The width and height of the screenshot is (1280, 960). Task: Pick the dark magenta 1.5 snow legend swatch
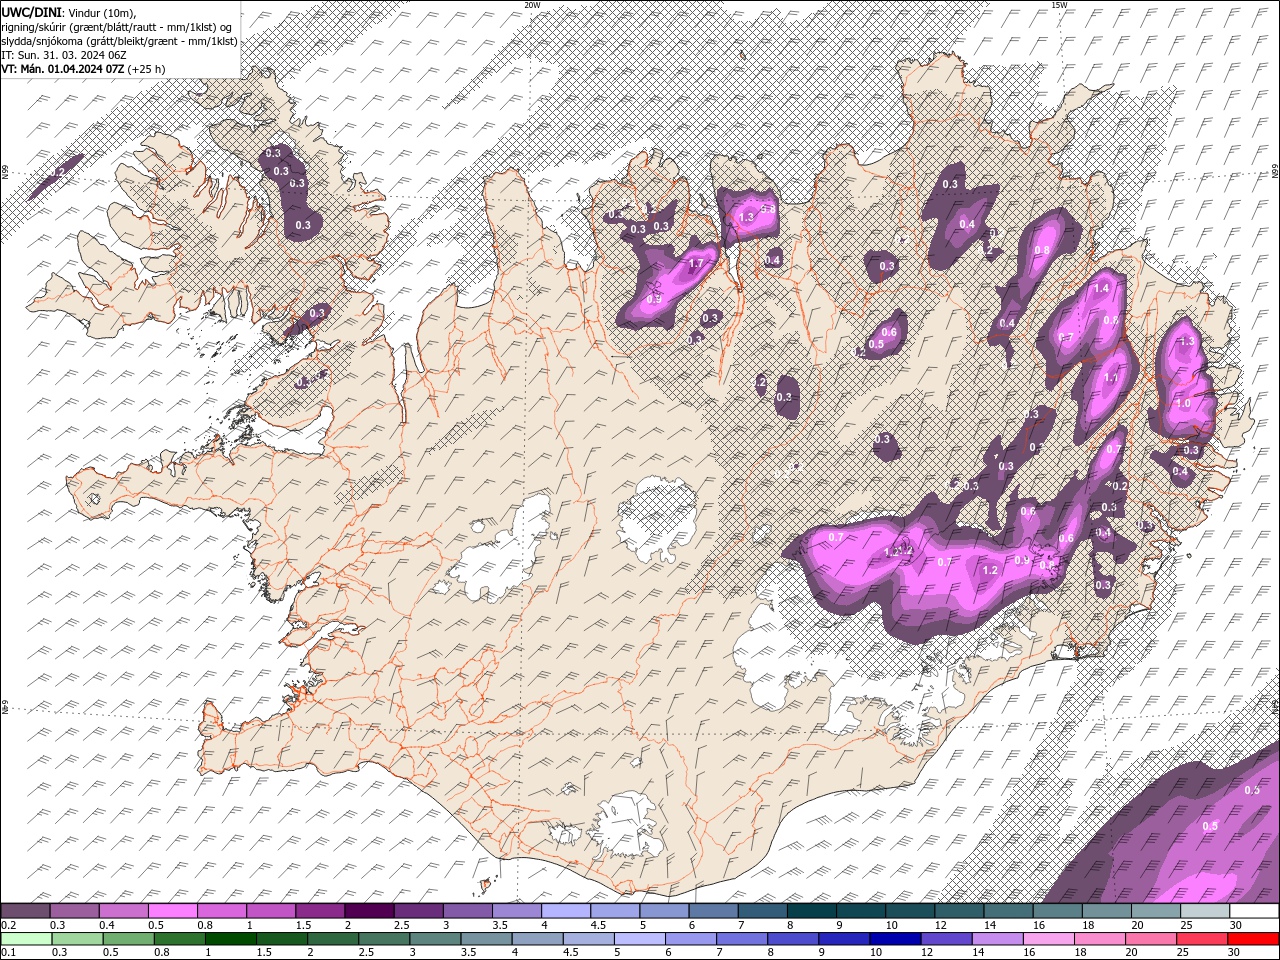[x=320, y=911]
